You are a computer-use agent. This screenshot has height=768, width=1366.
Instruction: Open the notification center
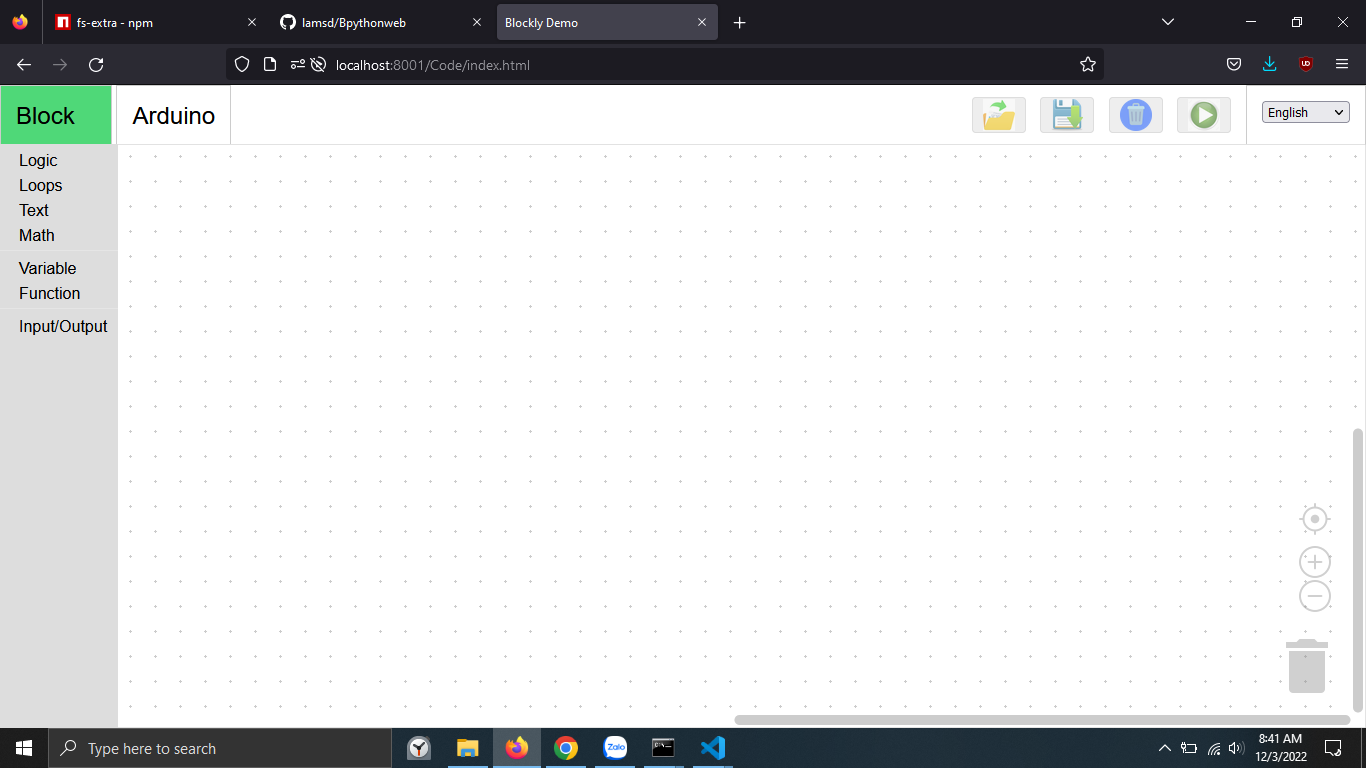tap(1333, 748)
